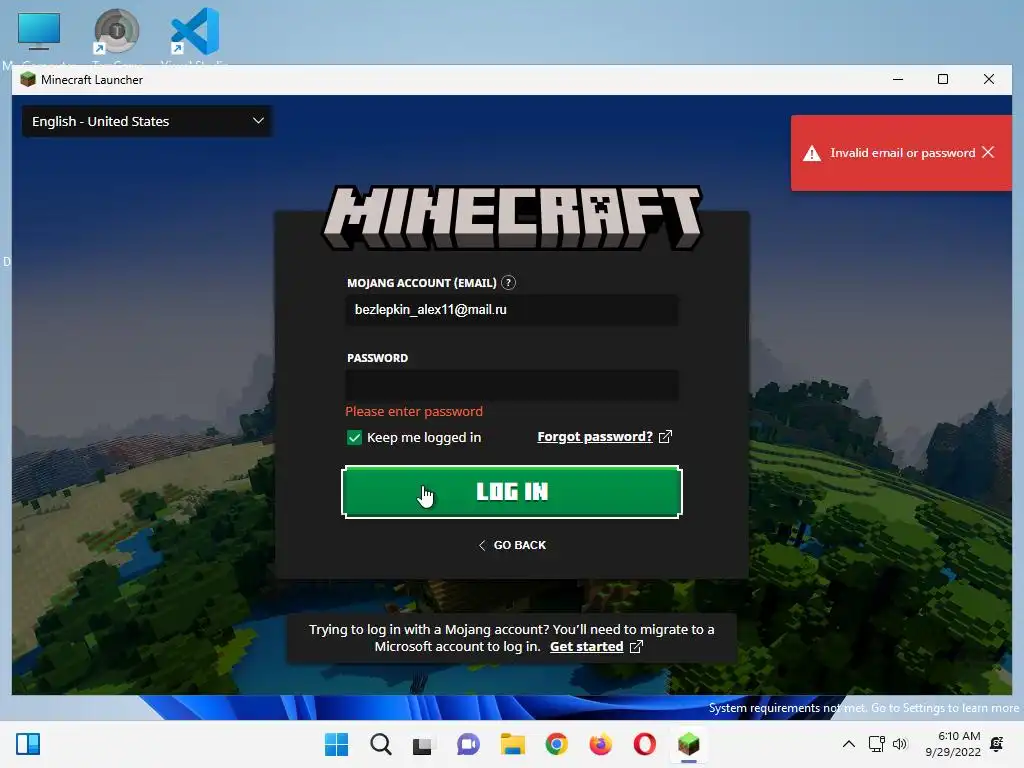Screen dimensions: 1024x768
Task: Open the Widgets panel on the taskbar
Action: pyautogui.click(x=28, y=744)
